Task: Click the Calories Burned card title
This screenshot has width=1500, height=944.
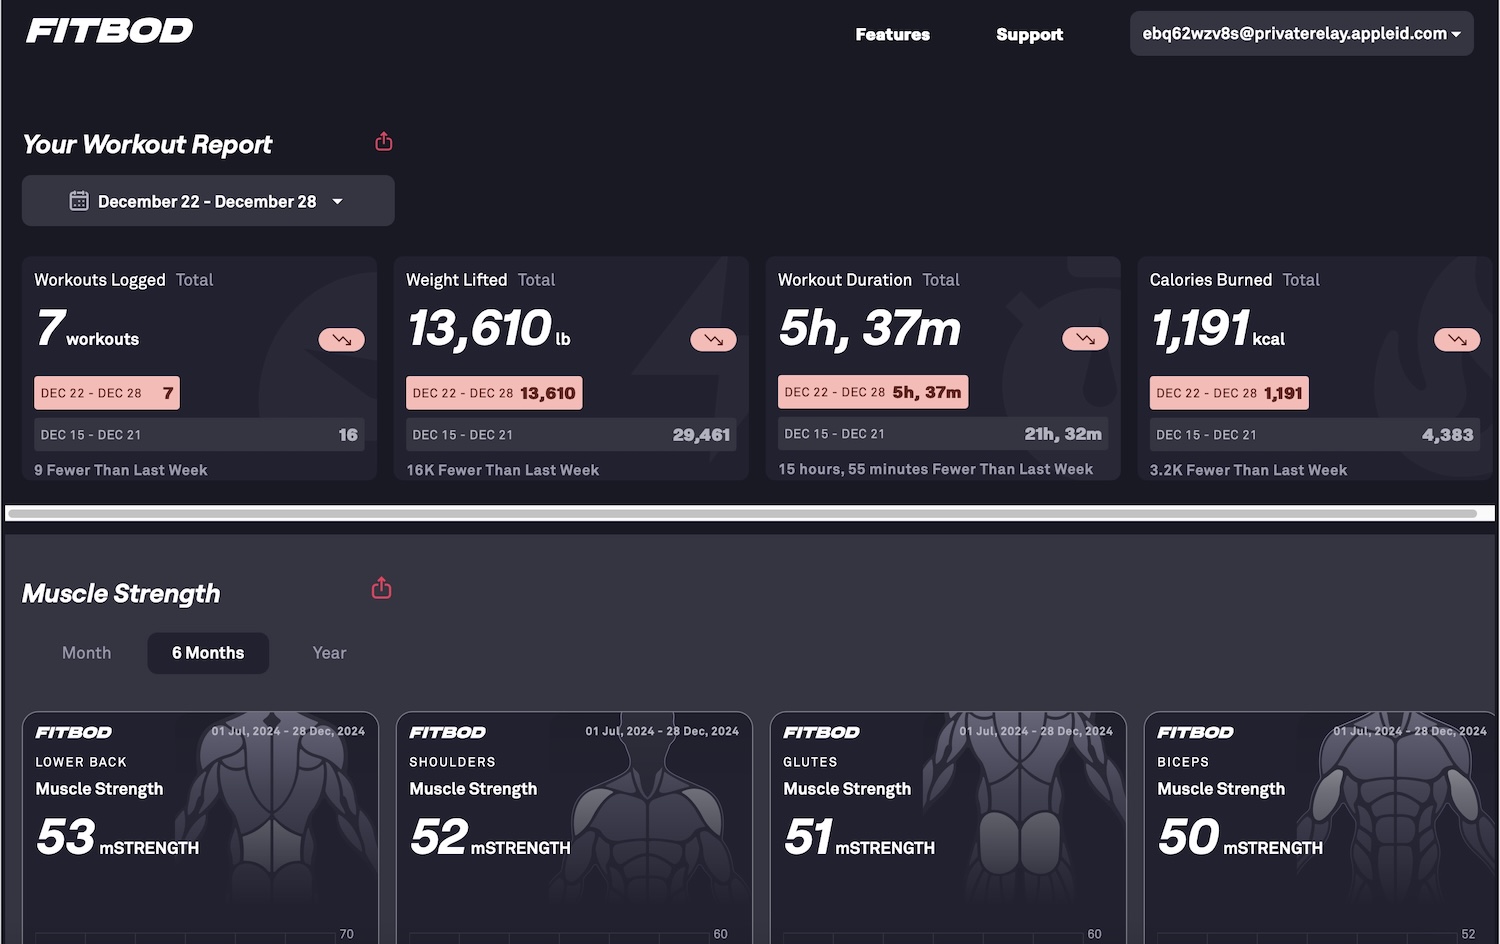Action: [x=1211, y=280]
